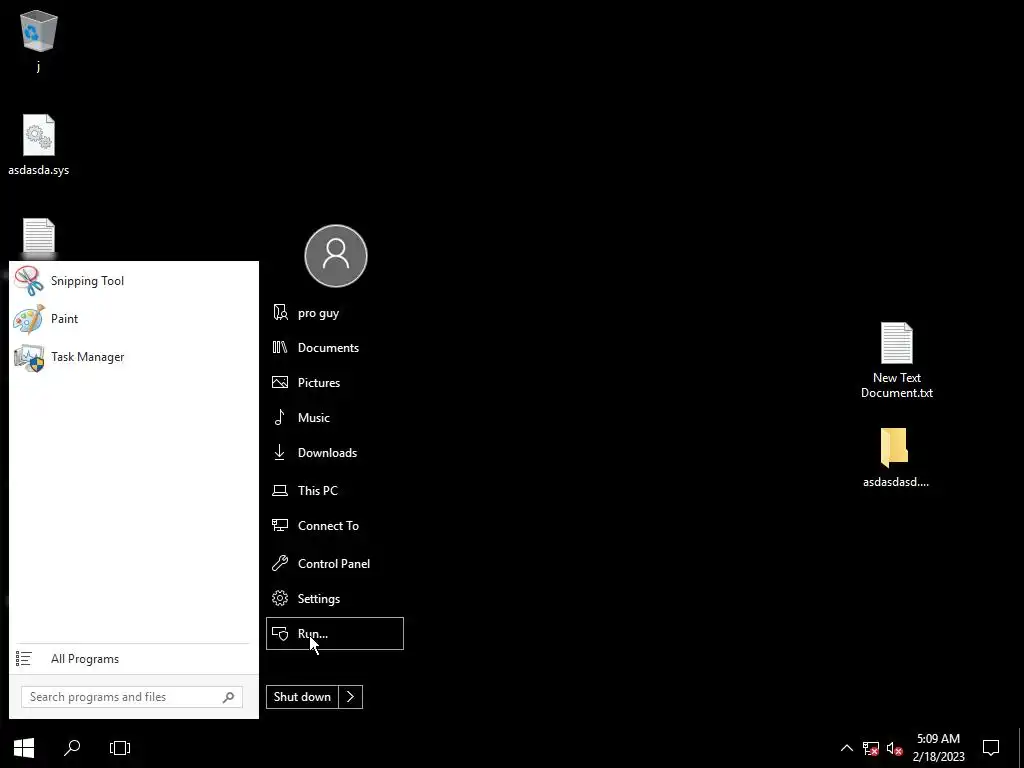Open Control Panel from start menu
Viewport: 1024px width, 768px height.
pyautogui.click(x=334, y=564)
